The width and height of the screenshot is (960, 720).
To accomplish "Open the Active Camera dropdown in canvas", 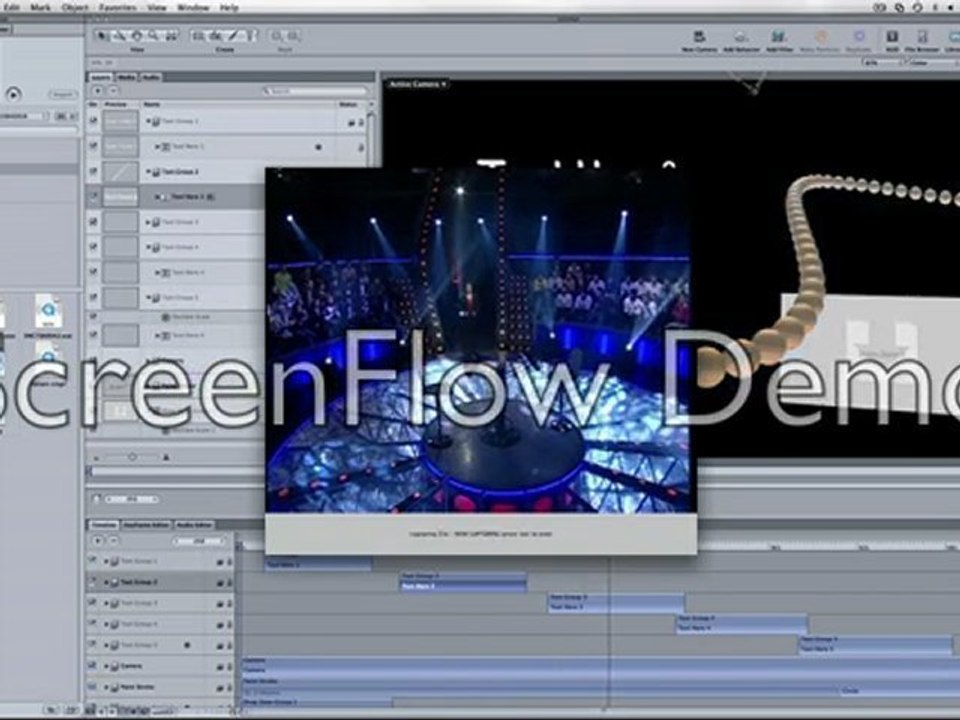I will coord(418,84).
